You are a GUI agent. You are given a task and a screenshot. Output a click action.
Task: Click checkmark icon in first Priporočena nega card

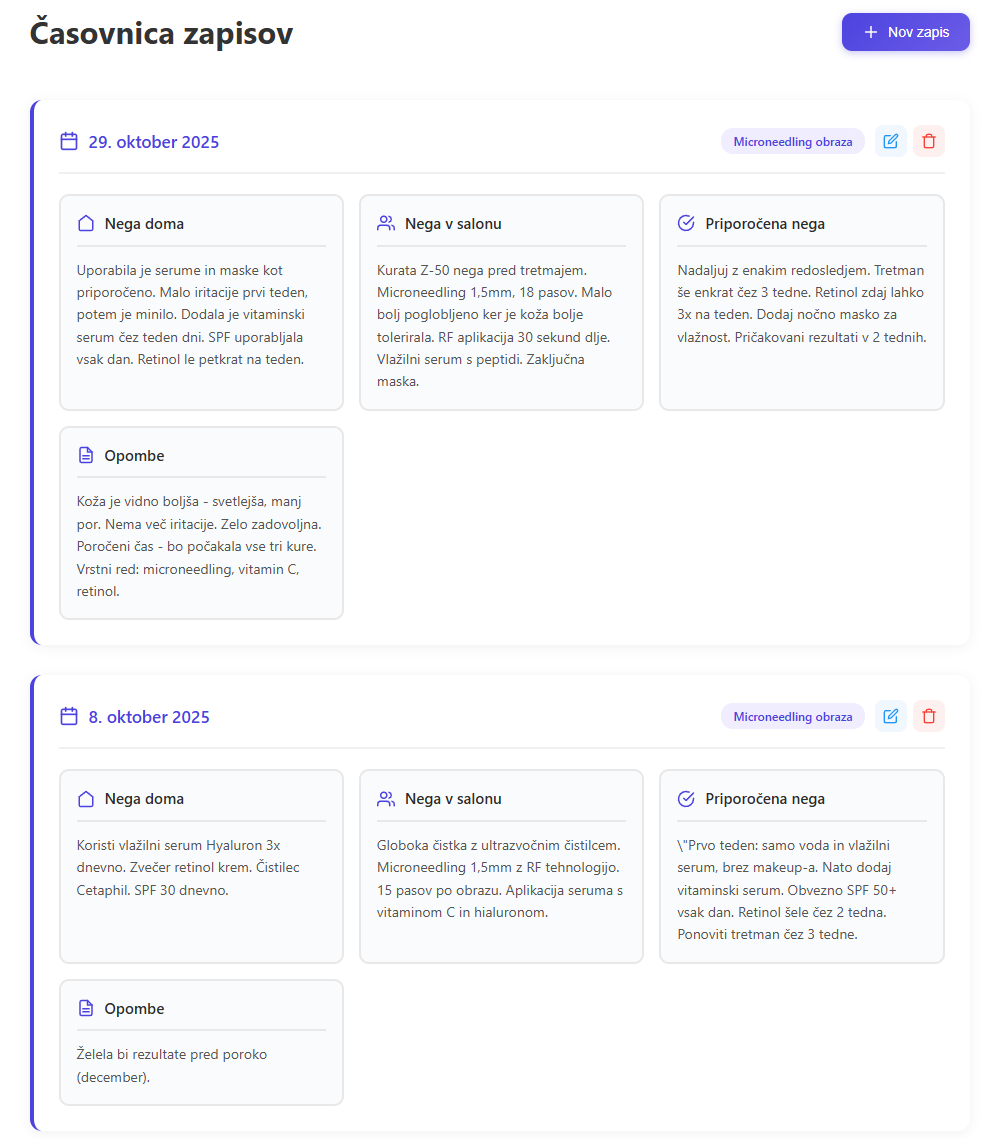click(686, 223)
